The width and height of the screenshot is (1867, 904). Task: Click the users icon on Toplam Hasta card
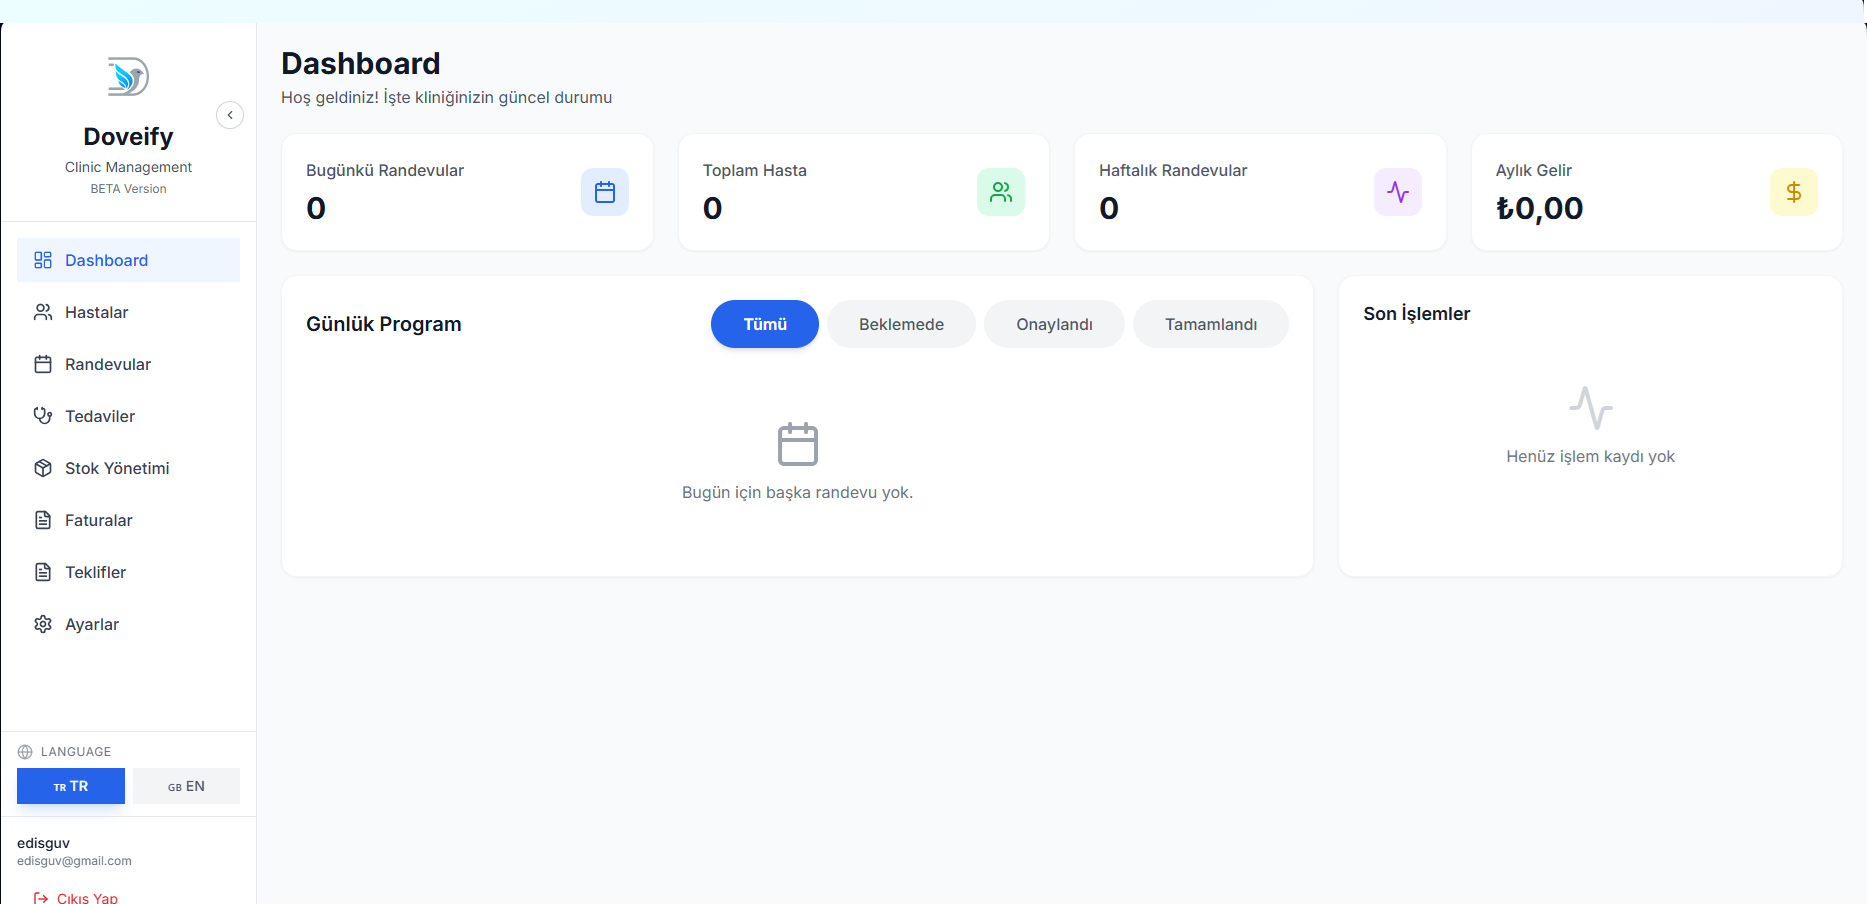1001,192
